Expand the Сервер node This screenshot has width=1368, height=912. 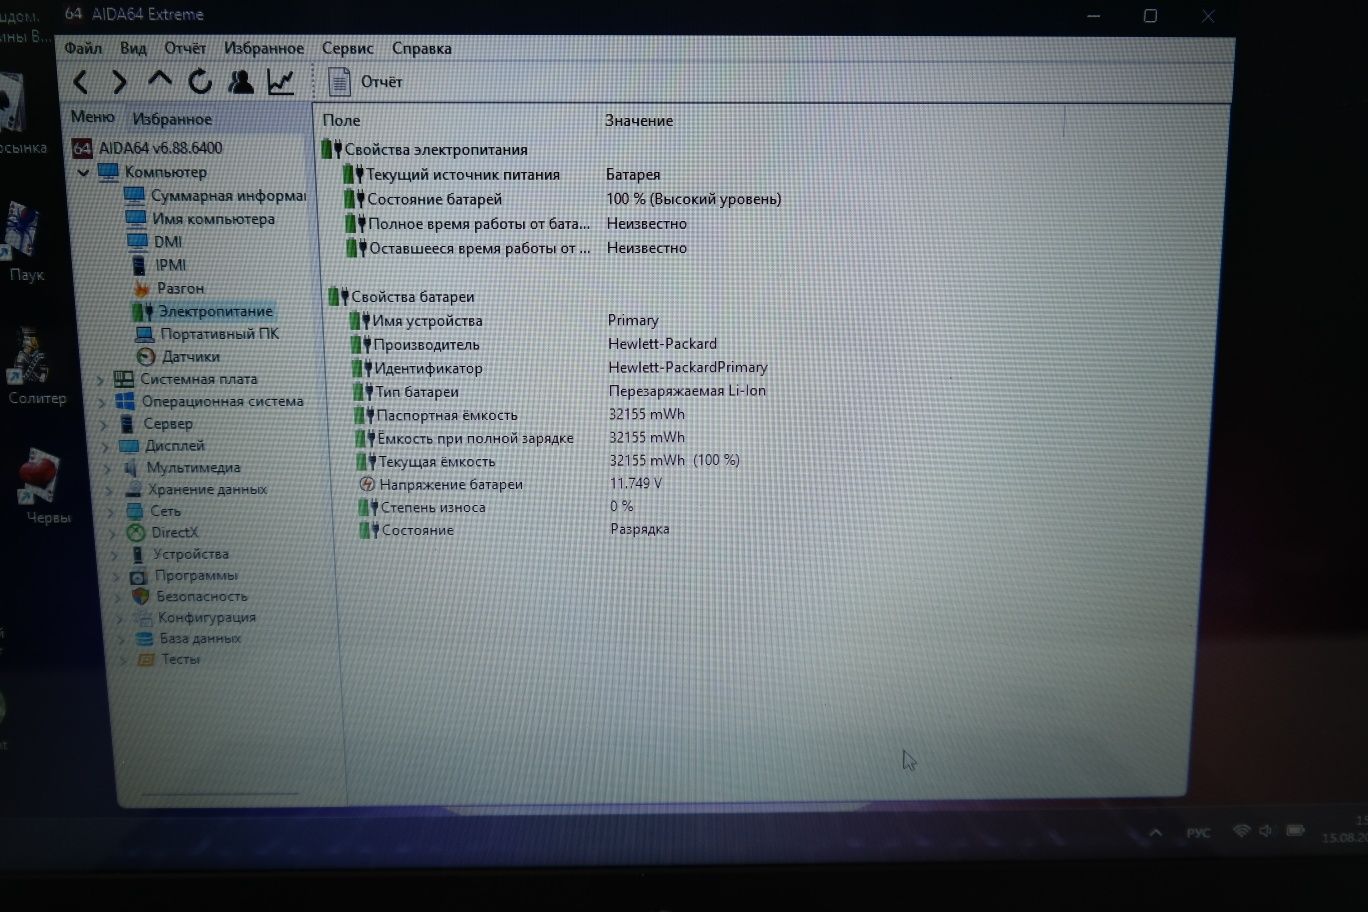(x=104, y=425)
